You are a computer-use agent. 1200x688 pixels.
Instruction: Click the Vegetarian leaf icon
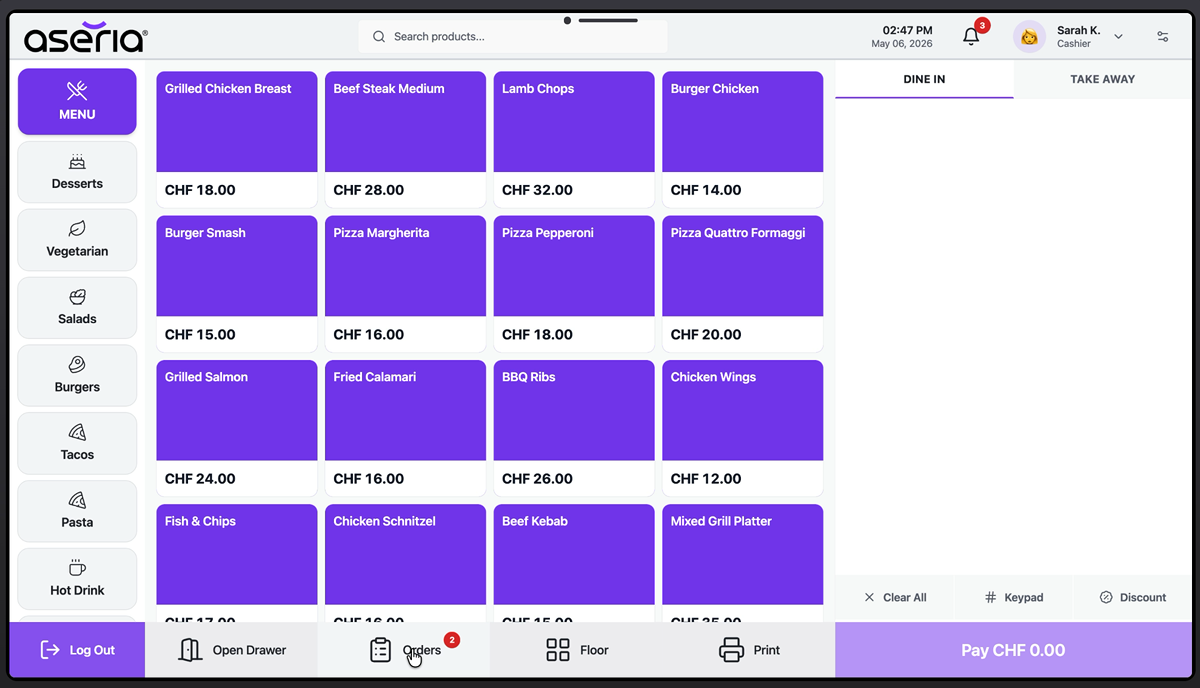click(x=77, y=229)
